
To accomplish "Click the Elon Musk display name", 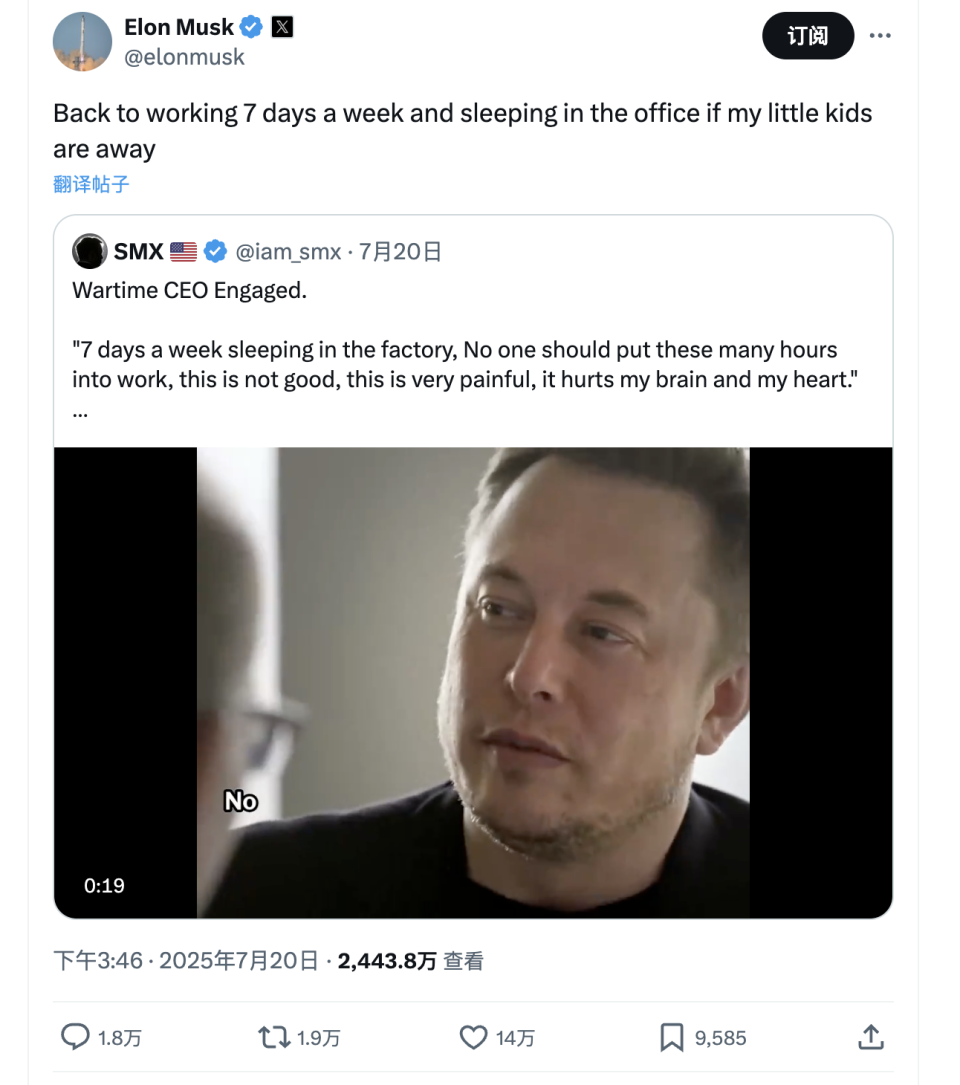I will tap(179, 27).
